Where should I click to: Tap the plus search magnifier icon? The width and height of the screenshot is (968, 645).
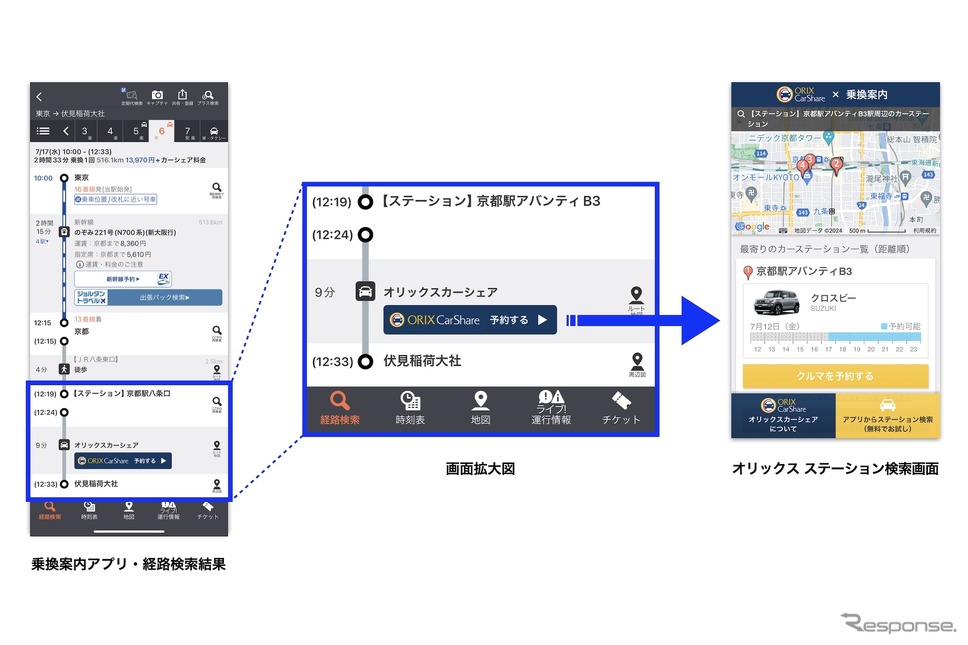(x=208, y=96)
